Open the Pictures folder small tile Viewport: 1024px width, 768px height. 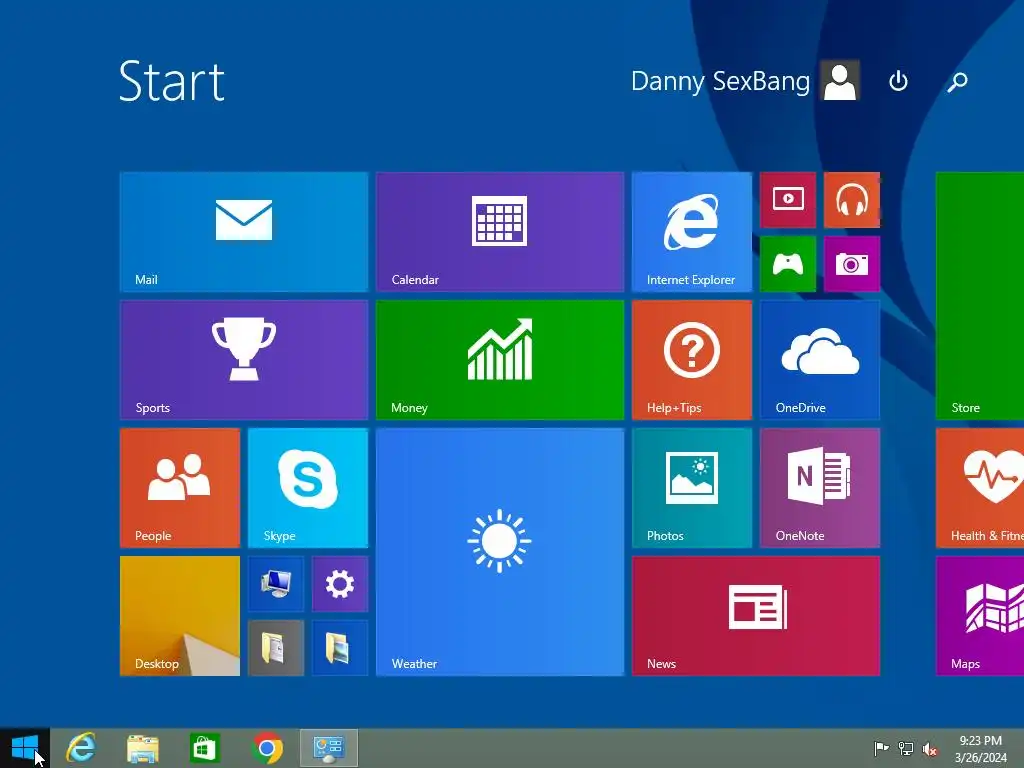(340, 648)
